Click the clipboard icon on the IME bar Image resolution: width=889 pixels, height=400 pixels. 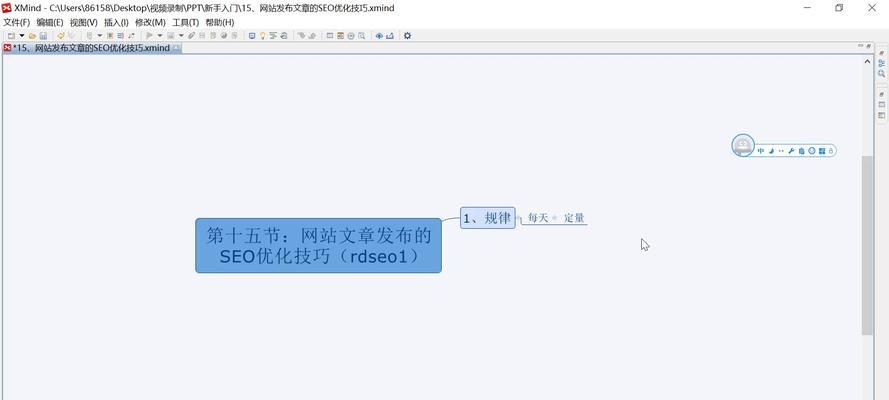click(x=802, y=151)
